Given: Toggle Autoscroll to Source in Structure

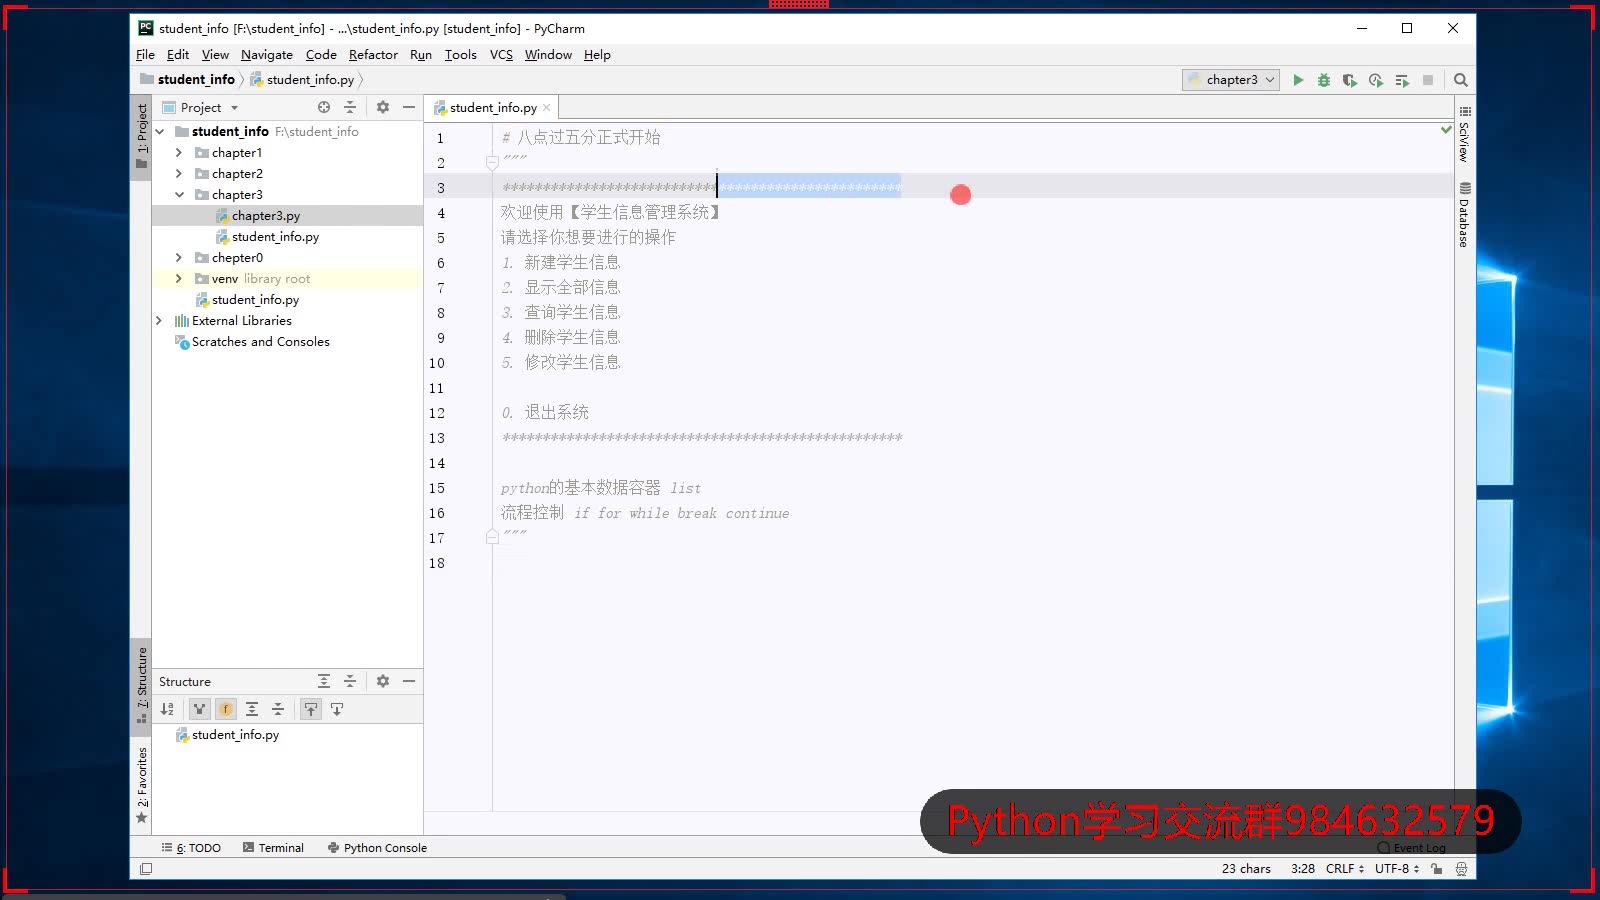Looking at the screenshot, I should pyautogui.click(x=311, y=709).
